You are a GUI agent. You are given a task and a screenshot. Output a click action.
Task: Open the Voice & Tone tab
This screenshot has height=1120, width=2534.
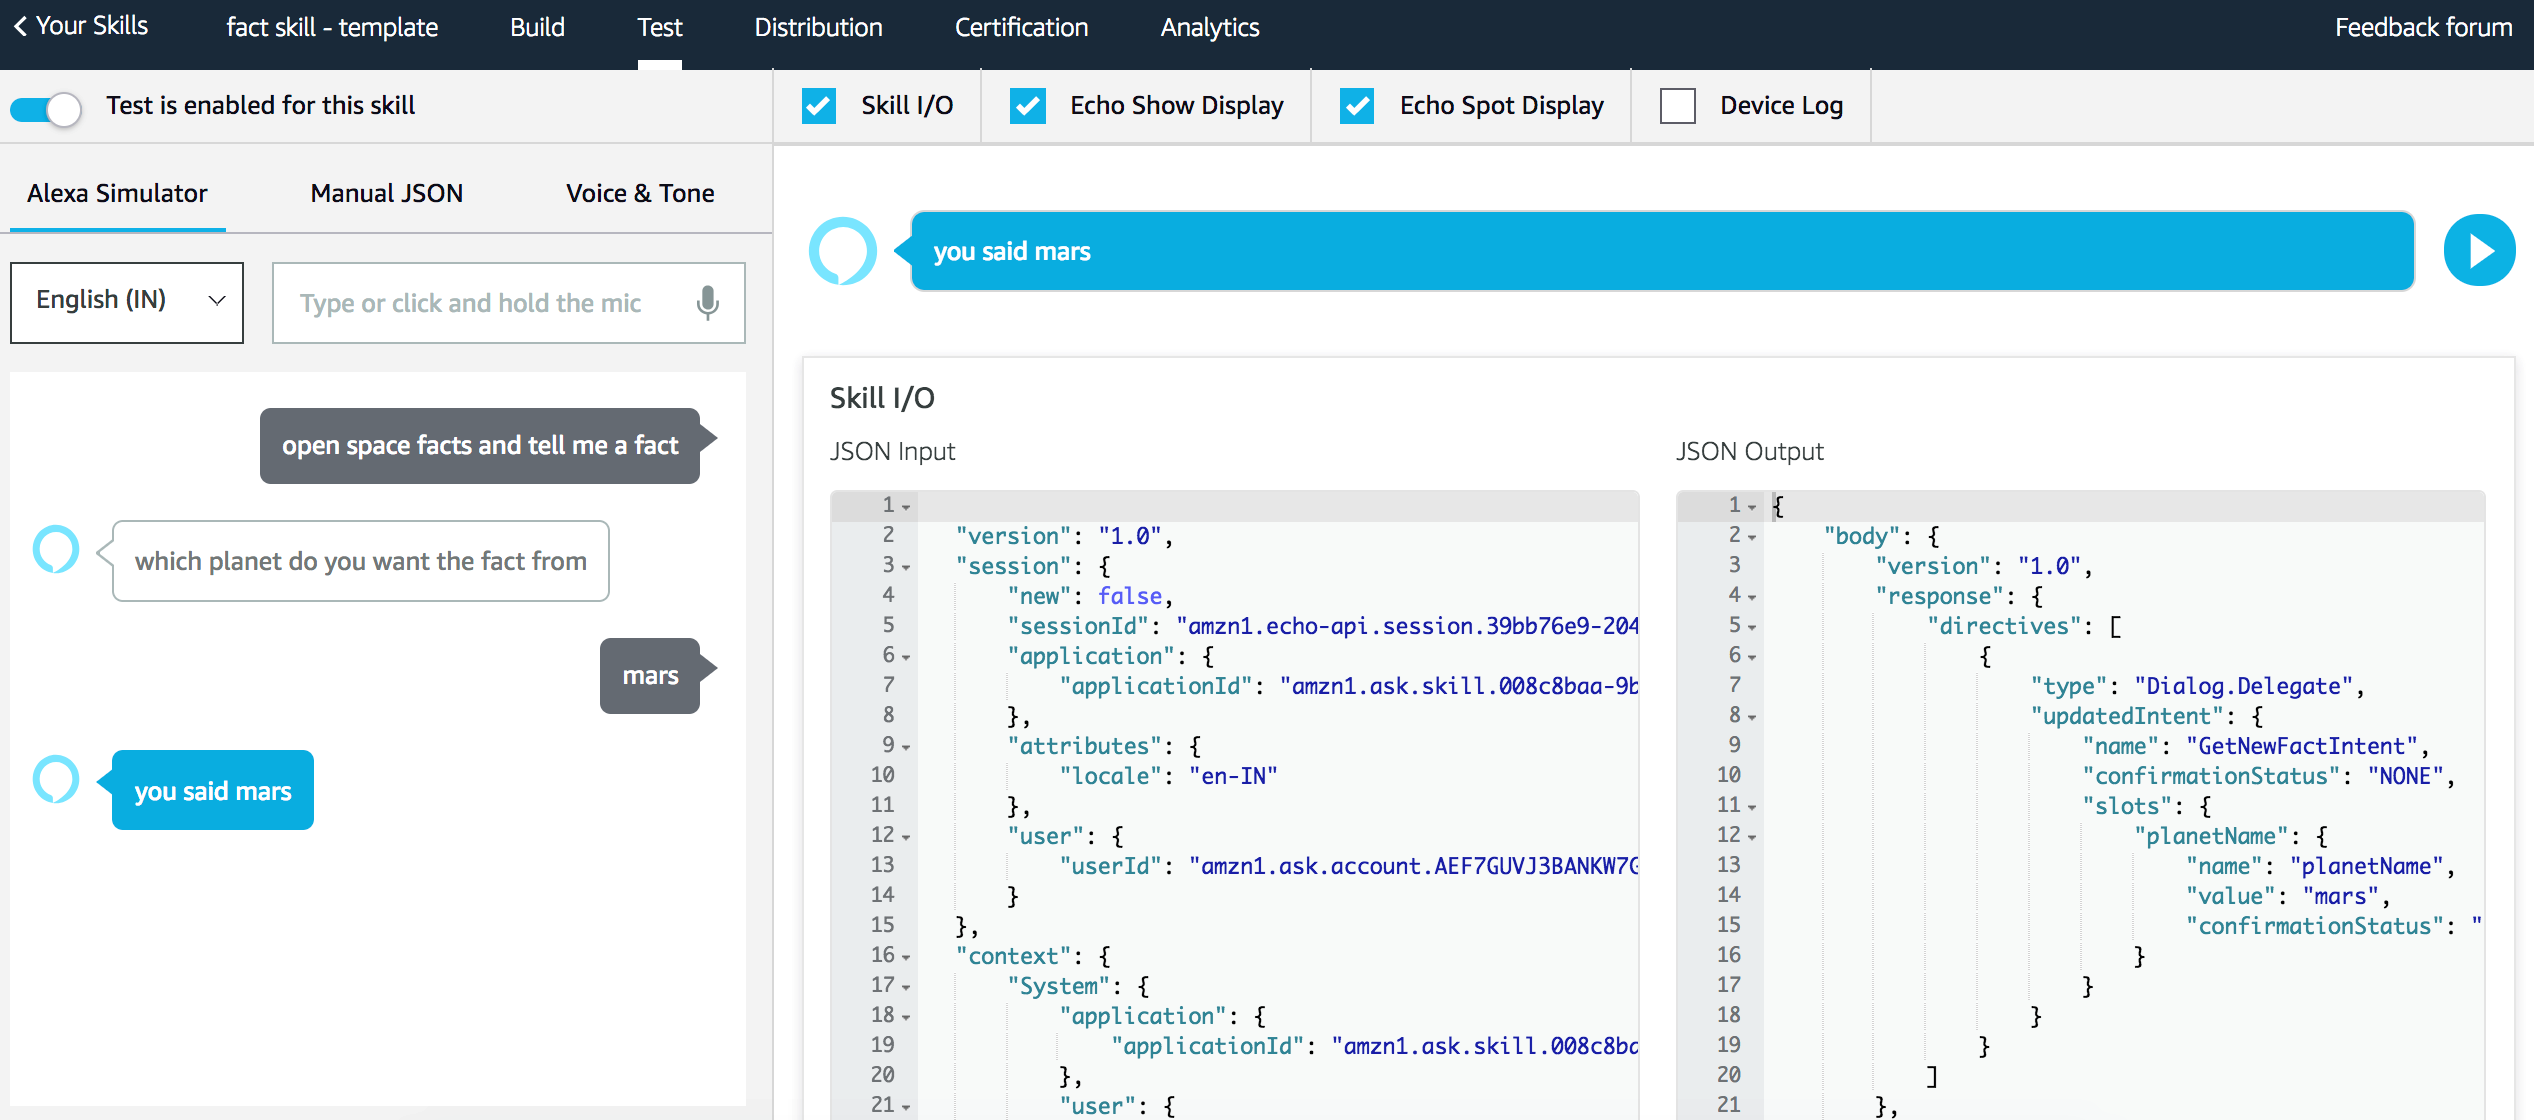(640, 192)
